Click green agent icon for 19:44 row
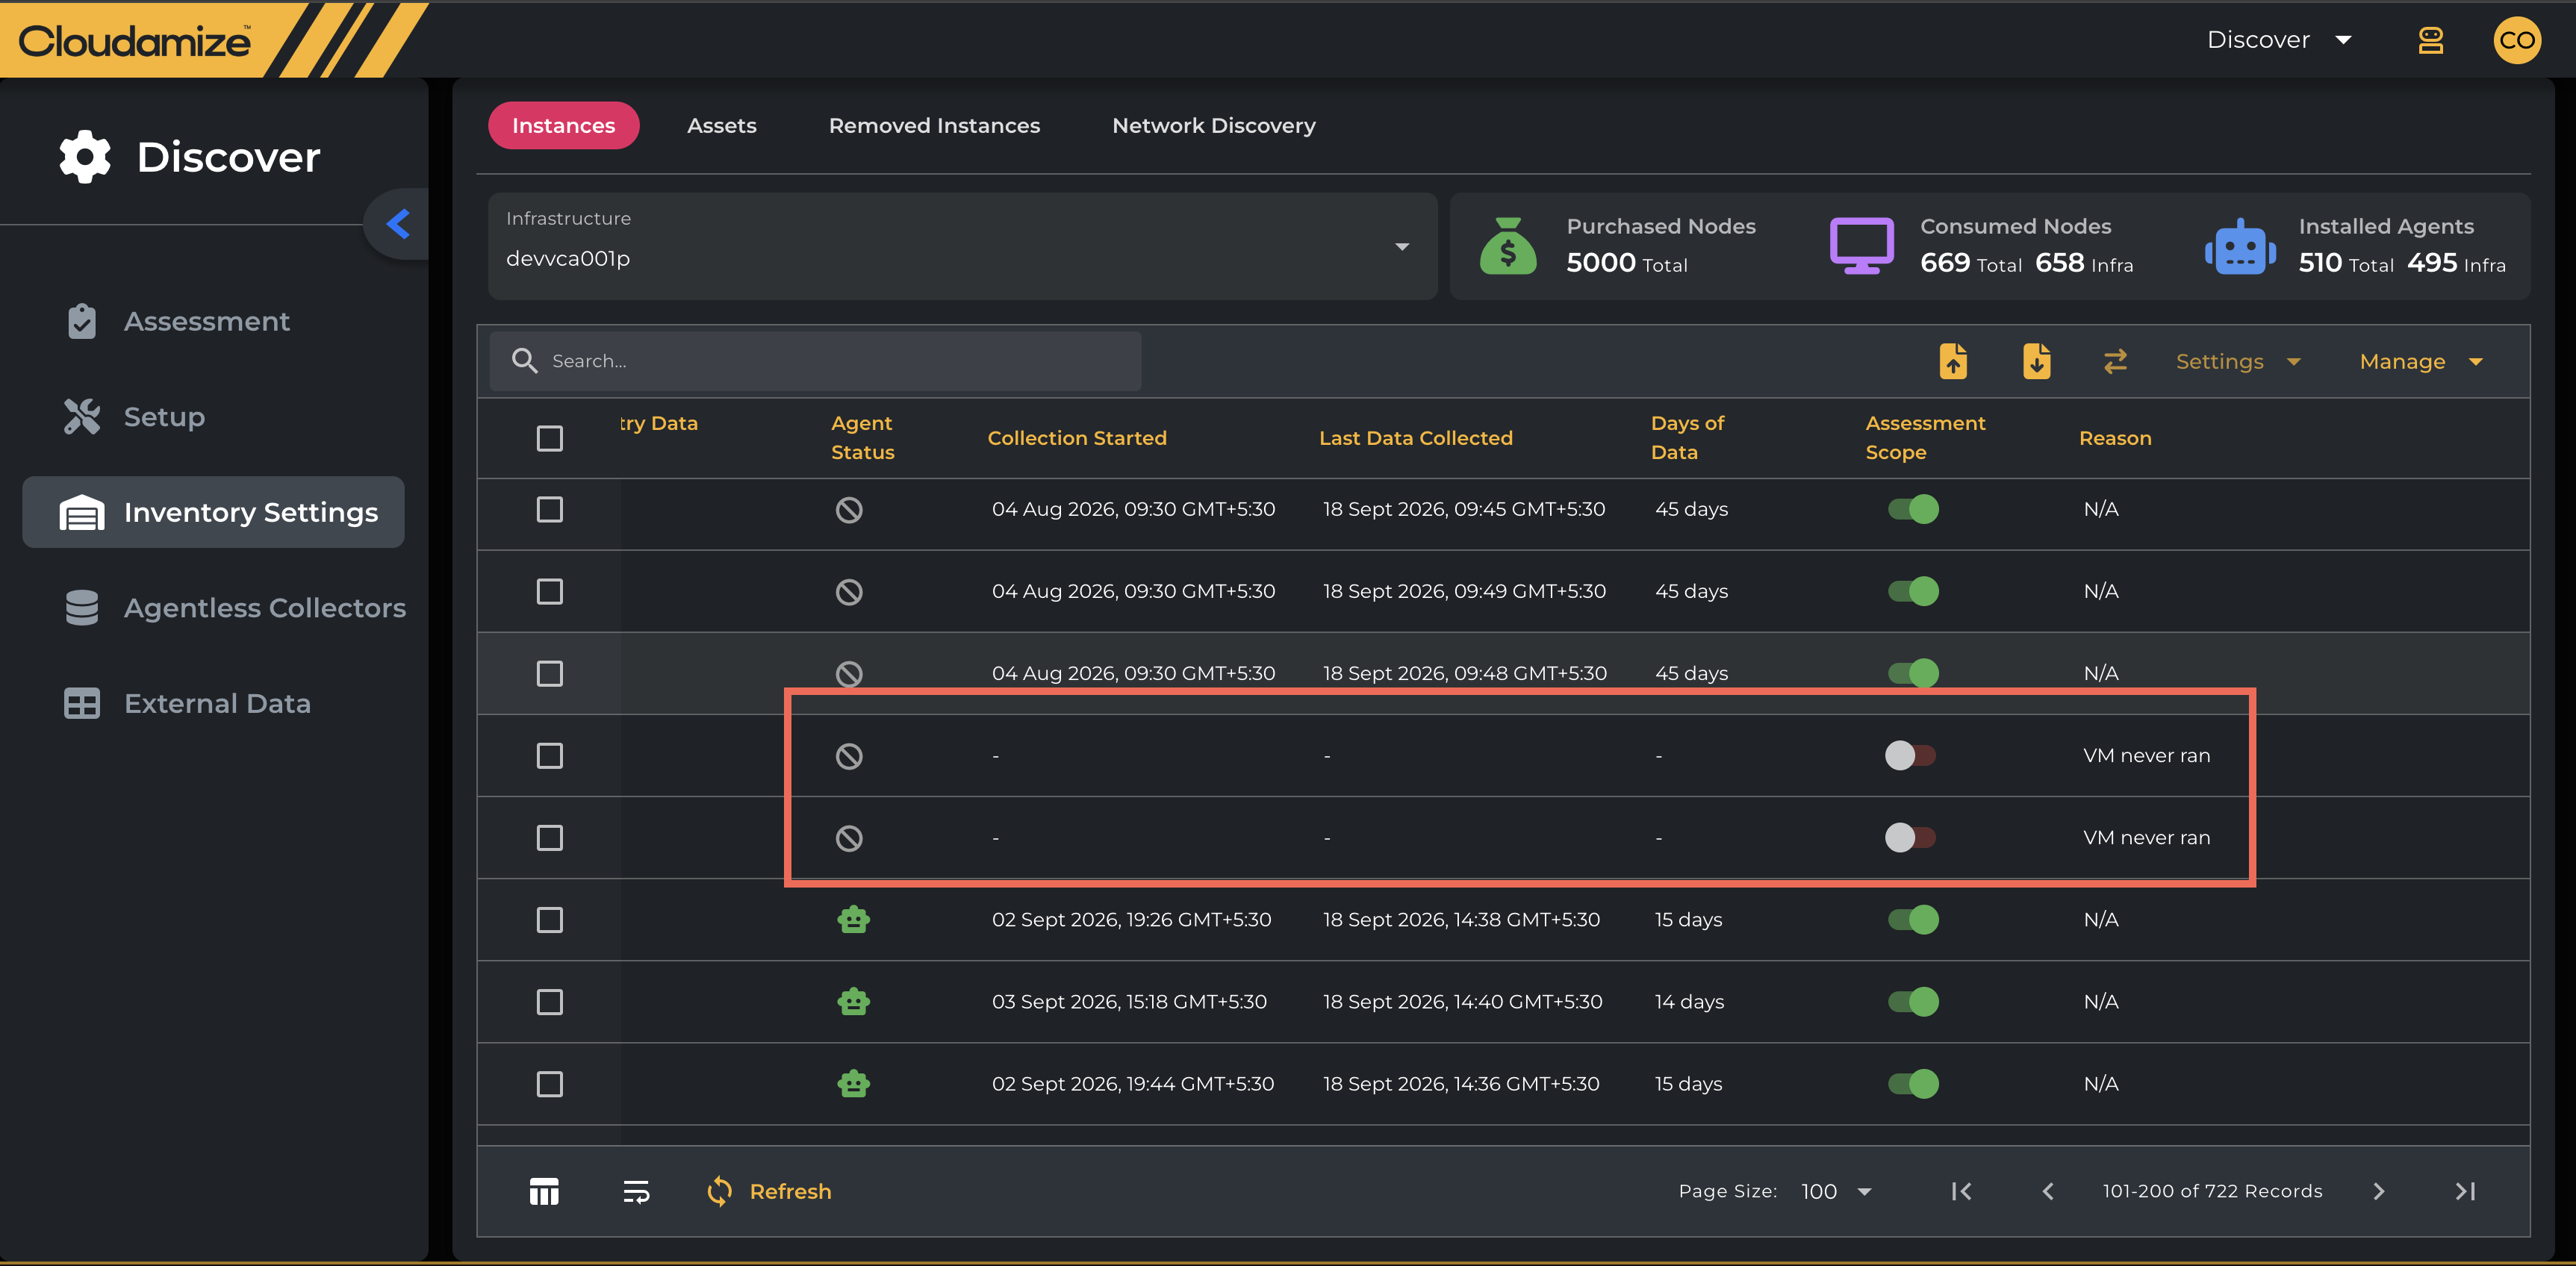Screen dimensions: 2576x1266 point(853,1083)
